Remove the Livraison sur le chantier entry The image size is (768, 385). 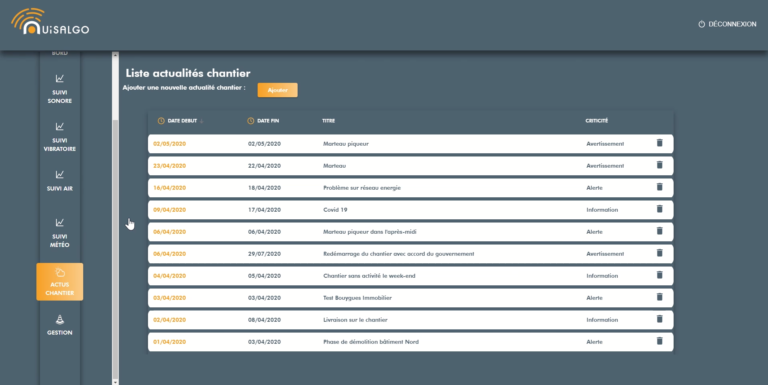coord(659,319)
